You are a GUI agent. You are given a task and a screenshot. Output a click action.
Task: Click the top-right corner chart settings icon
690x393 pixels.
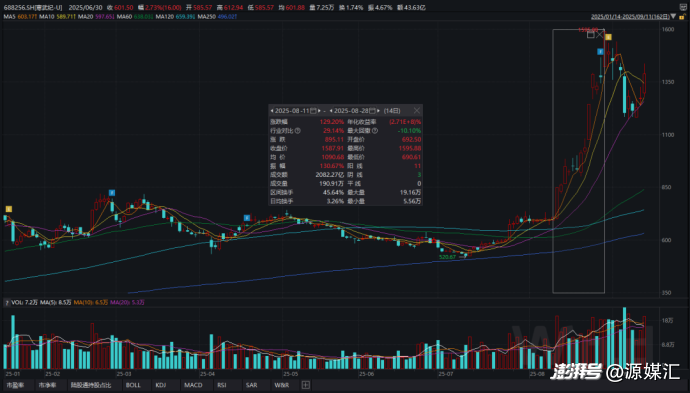(683, 7)
